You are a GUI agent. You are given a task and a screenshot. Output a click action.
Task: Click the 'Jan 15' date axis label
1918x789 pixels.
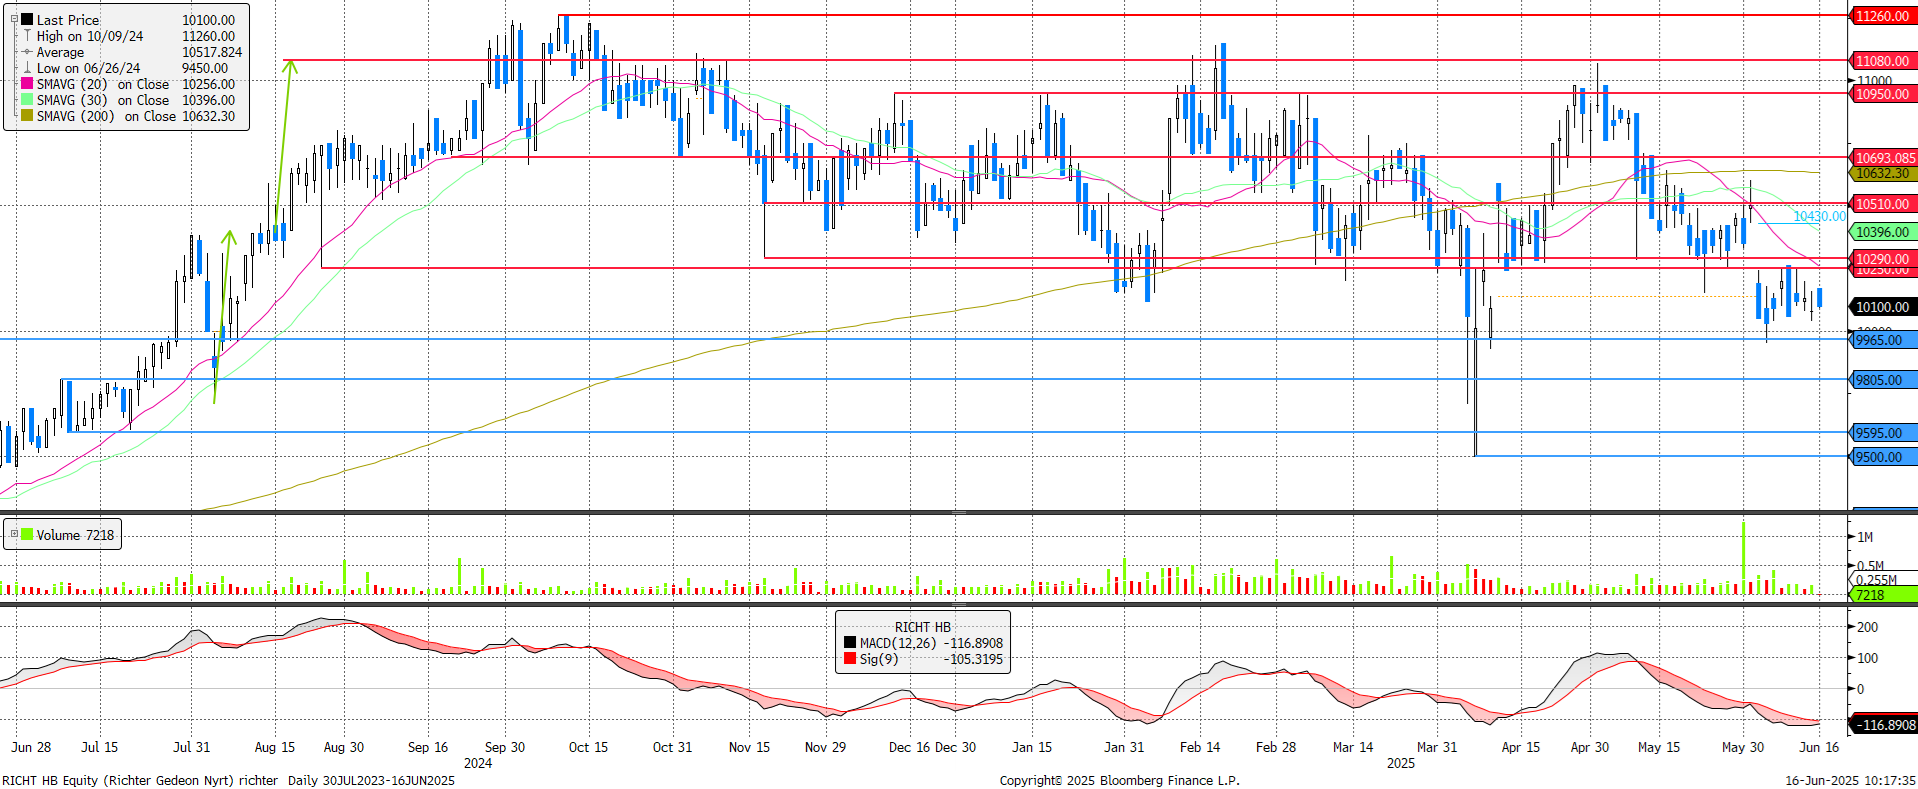click(x=1032, y=747)
